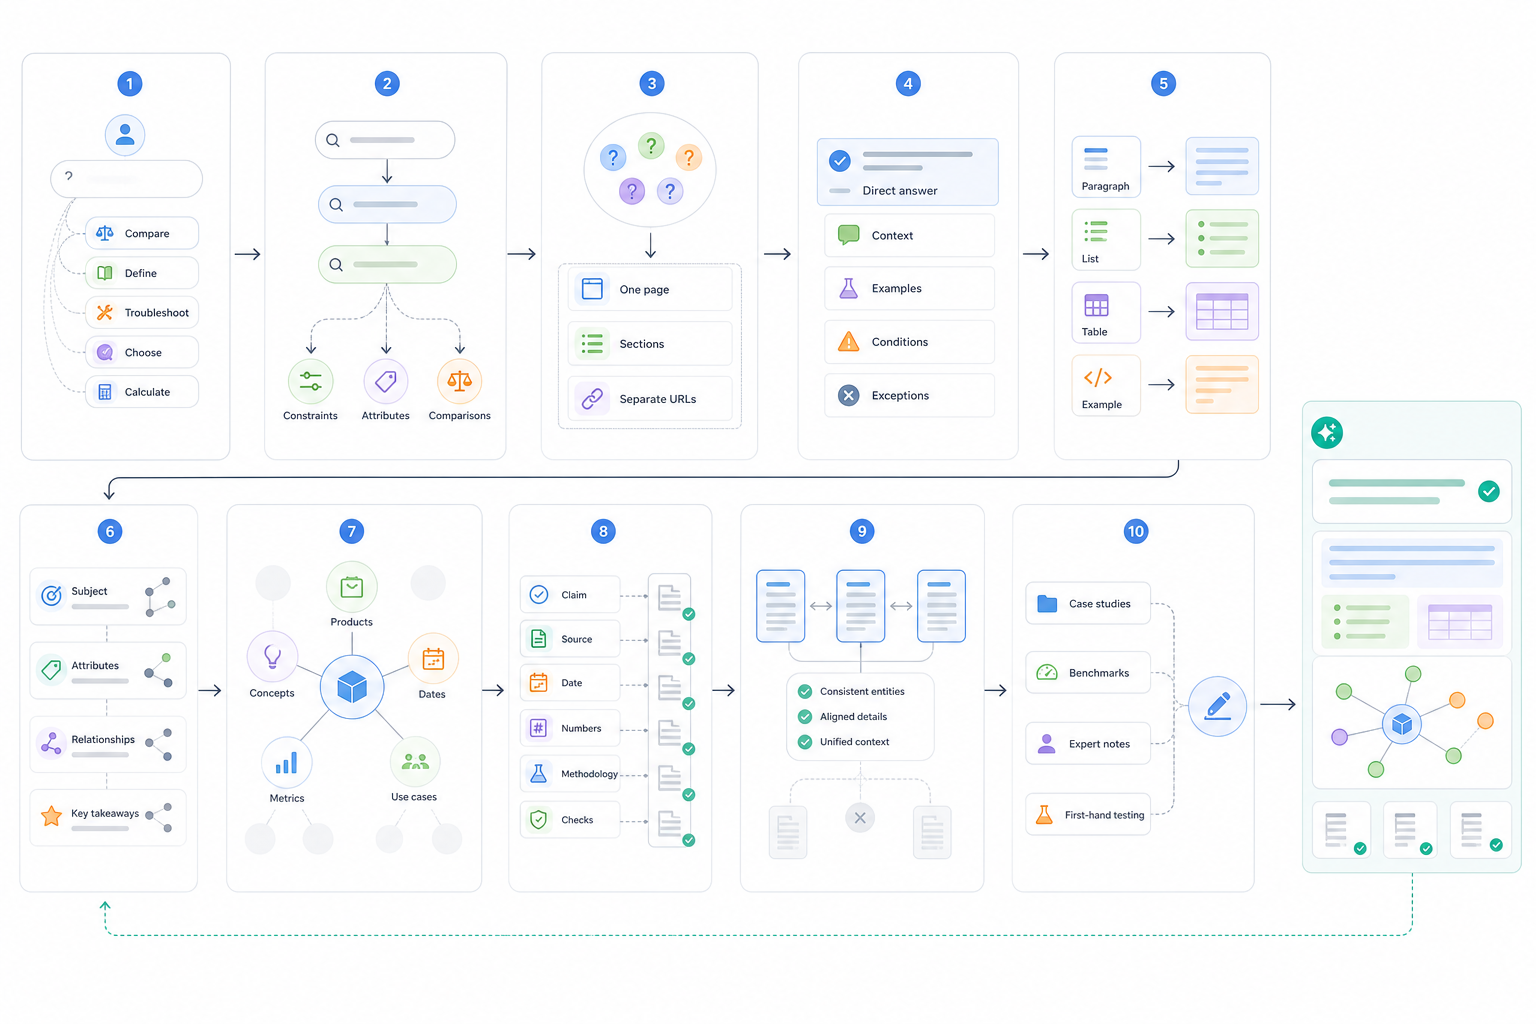The width and height of the screenshot is (1536, 1024).
Task: Click the First-hand testing card
Action: [x=1088, y=815]
